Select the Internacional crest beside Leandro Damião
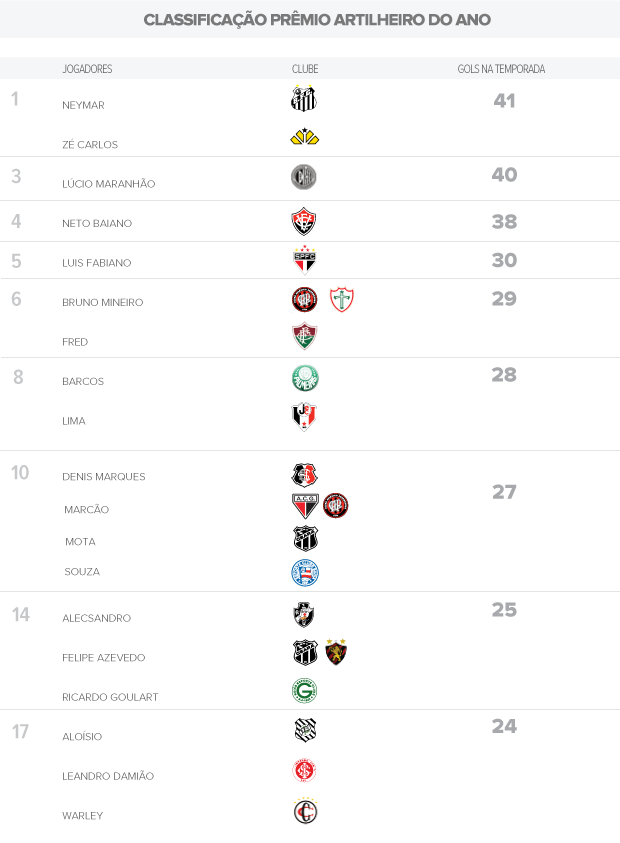The height and width of the screenshot is (843, 620). pos(304,770)
